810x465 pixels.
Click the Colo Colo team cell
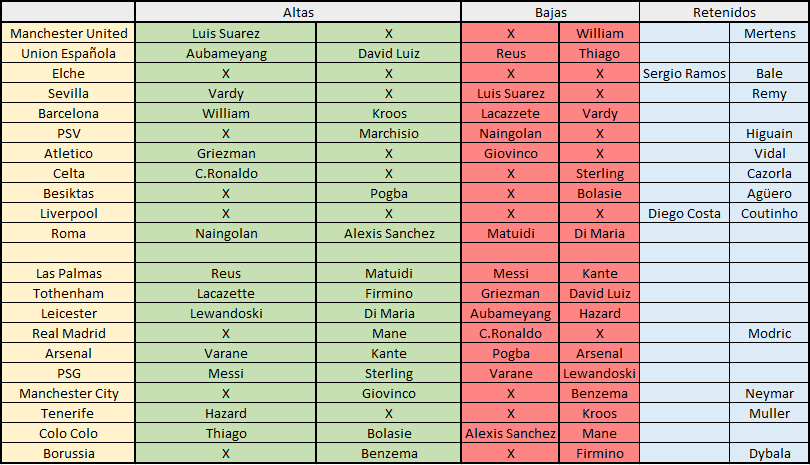(x=68, y=433)
